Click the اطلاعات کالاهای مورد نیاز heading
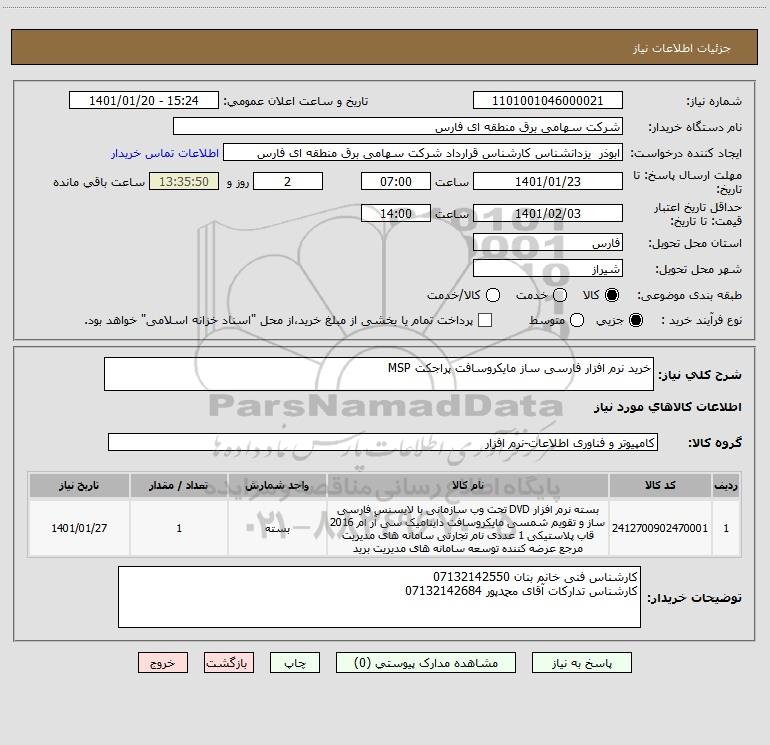 [x=667, y=407]
